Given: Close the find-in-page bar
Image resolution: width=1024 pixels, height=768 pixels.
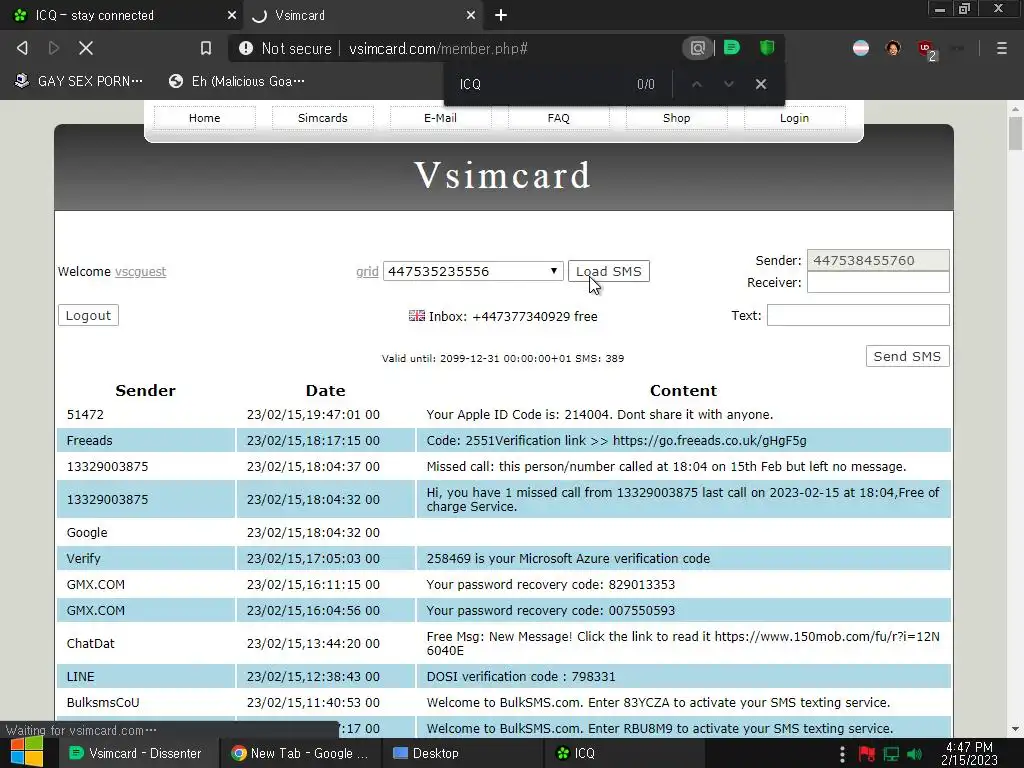Looking at the screenshot, I should [x=761, y=84].
